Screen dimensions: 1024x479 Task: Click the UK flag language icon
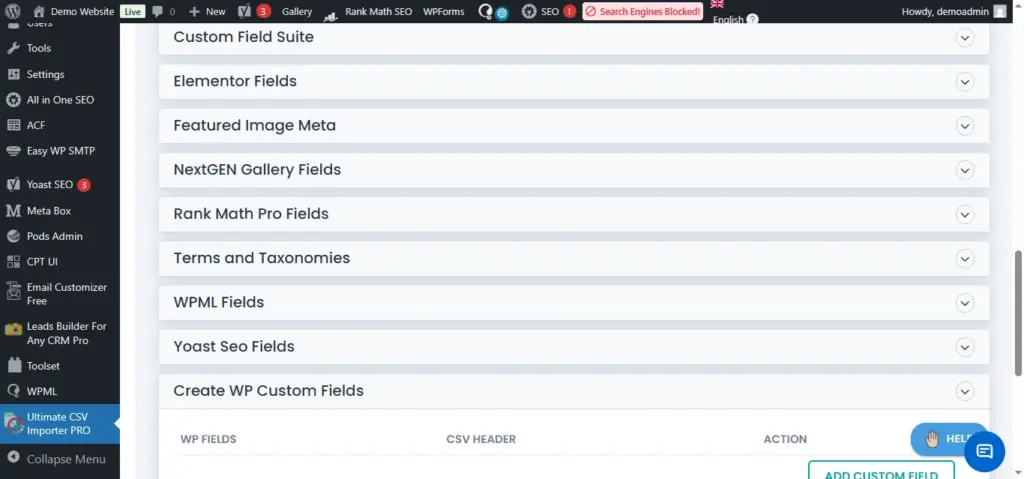coord(717,4)
